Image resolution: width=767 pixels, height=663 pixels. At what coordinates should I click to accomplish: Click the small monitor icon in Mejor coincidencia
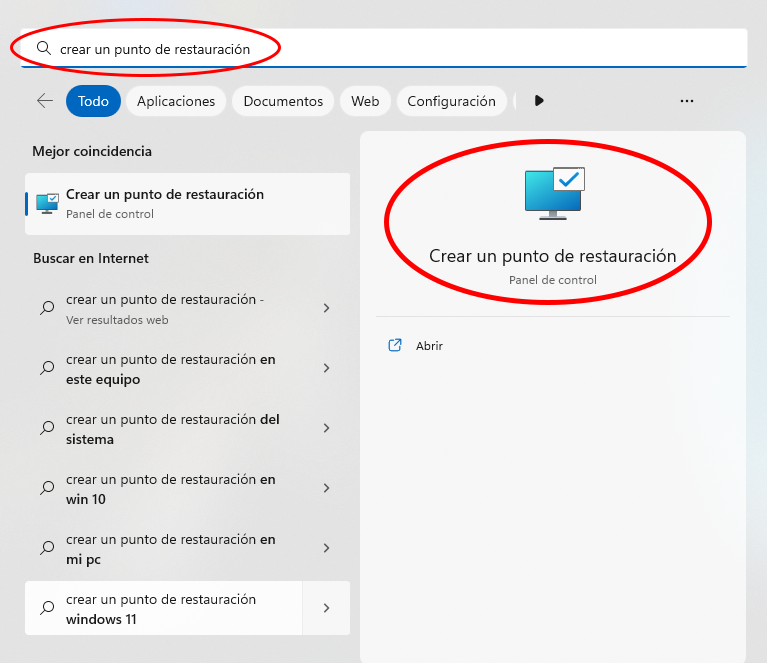[x=47, y=203]
